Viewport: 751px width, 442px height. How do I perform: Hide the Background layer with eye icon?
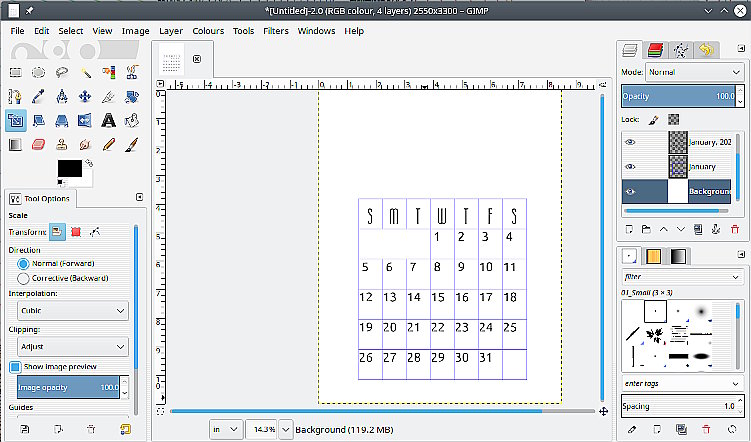(x=630, y=192)
